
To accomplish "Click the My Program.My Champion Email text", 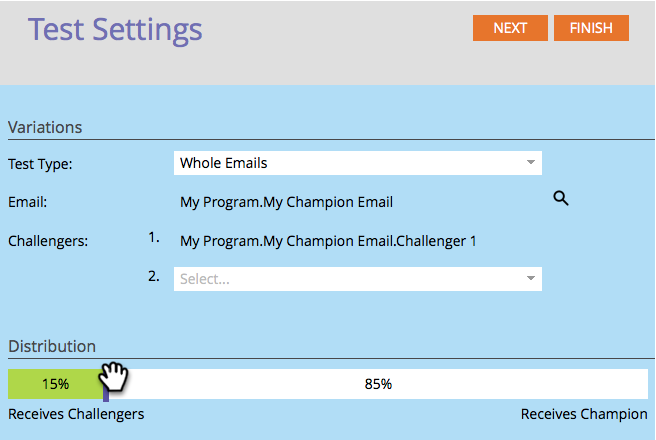I will coord(286,202).
